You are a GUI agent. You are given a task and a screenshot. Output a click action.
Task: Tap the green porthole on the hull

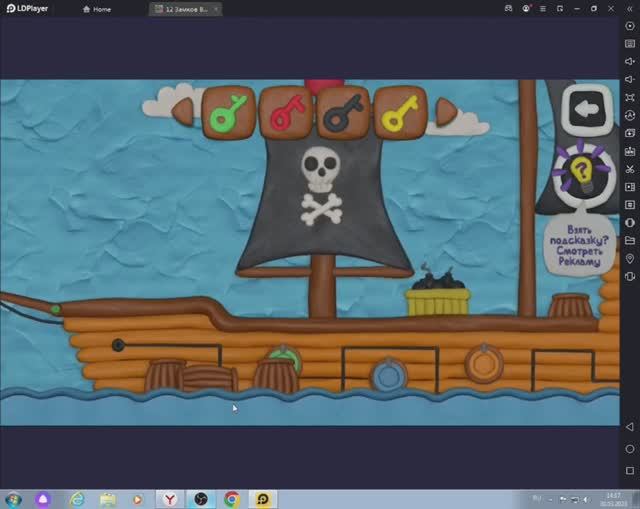pos(286,357)
